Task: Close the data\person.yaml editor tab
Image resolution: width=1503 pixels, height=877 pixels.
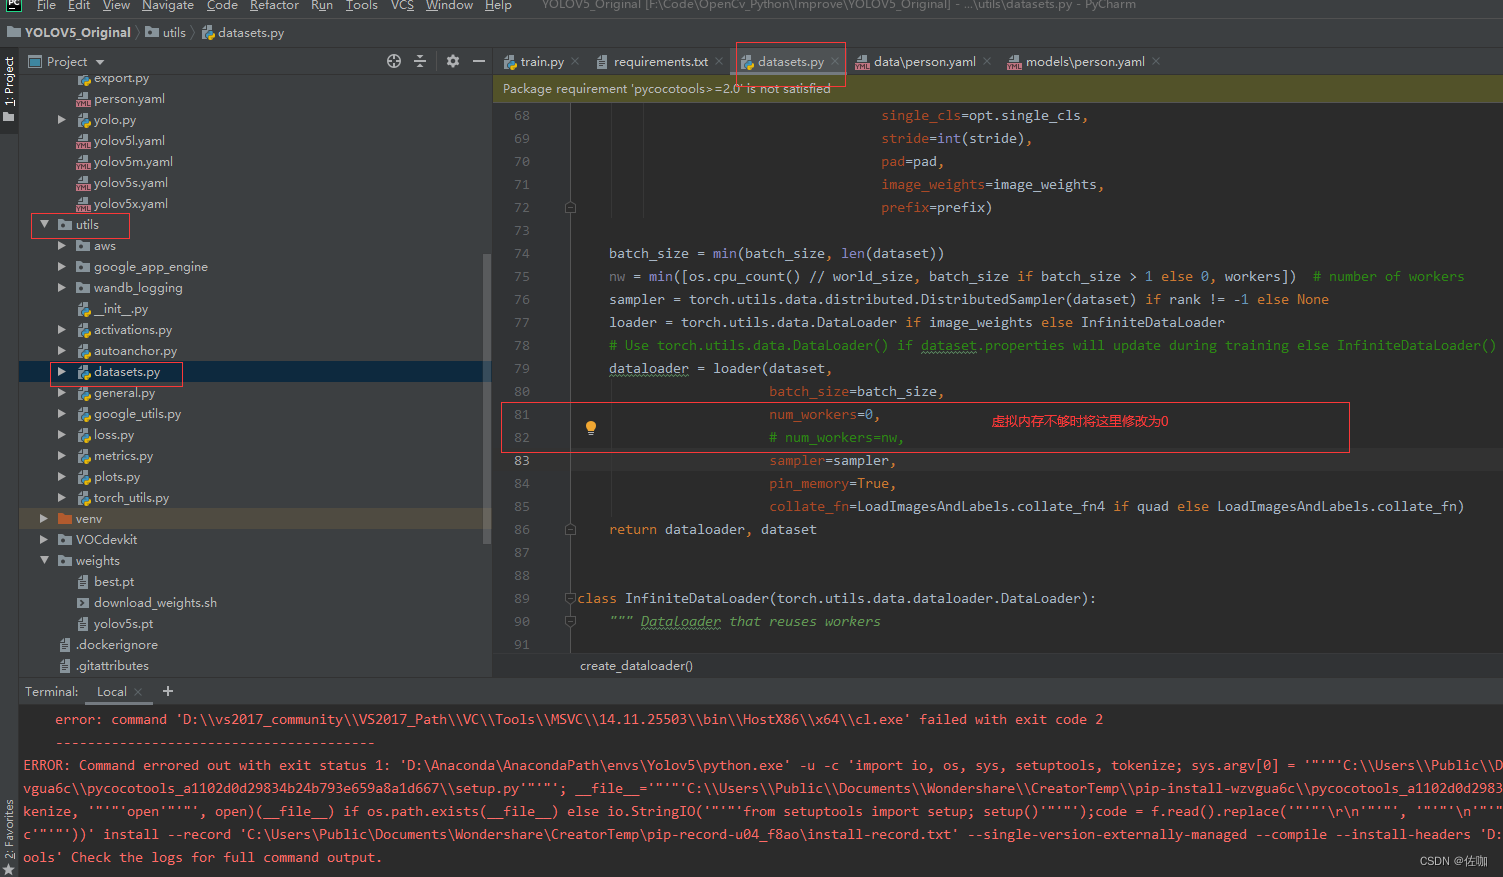Action: pyautogui.click(x=987, y=61)
